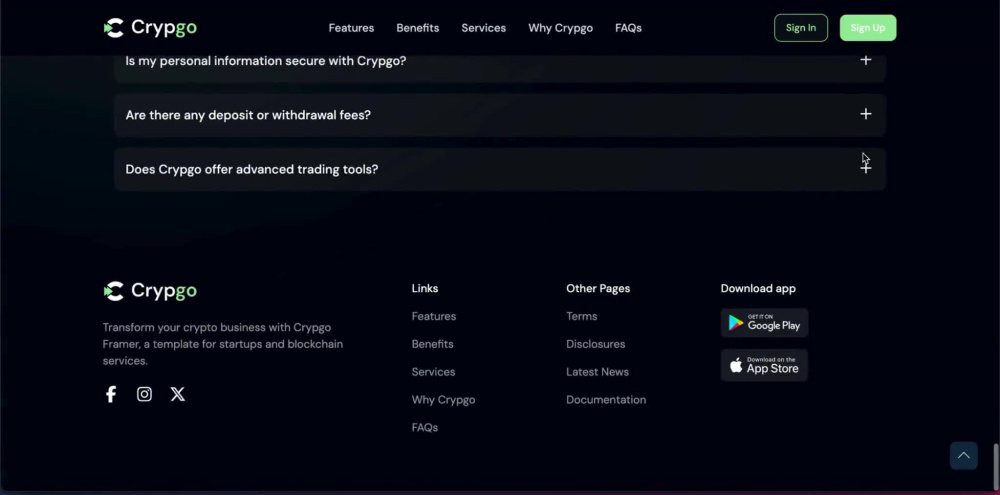
Task: Click the 'Download app' footer heading
Action: point(758,288)
